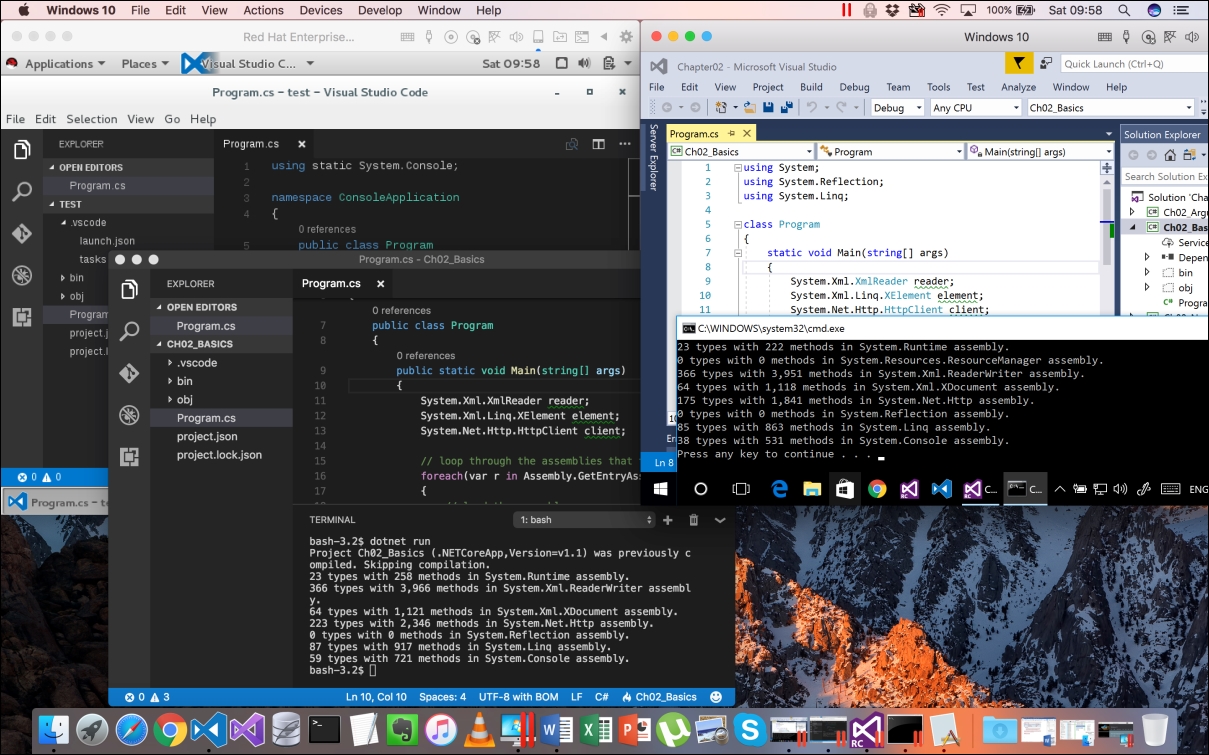The width and height of the screenshot is (1209, 755).
Task: Open launch.json in the TEST explorer tree
Action: pos(107,241)
